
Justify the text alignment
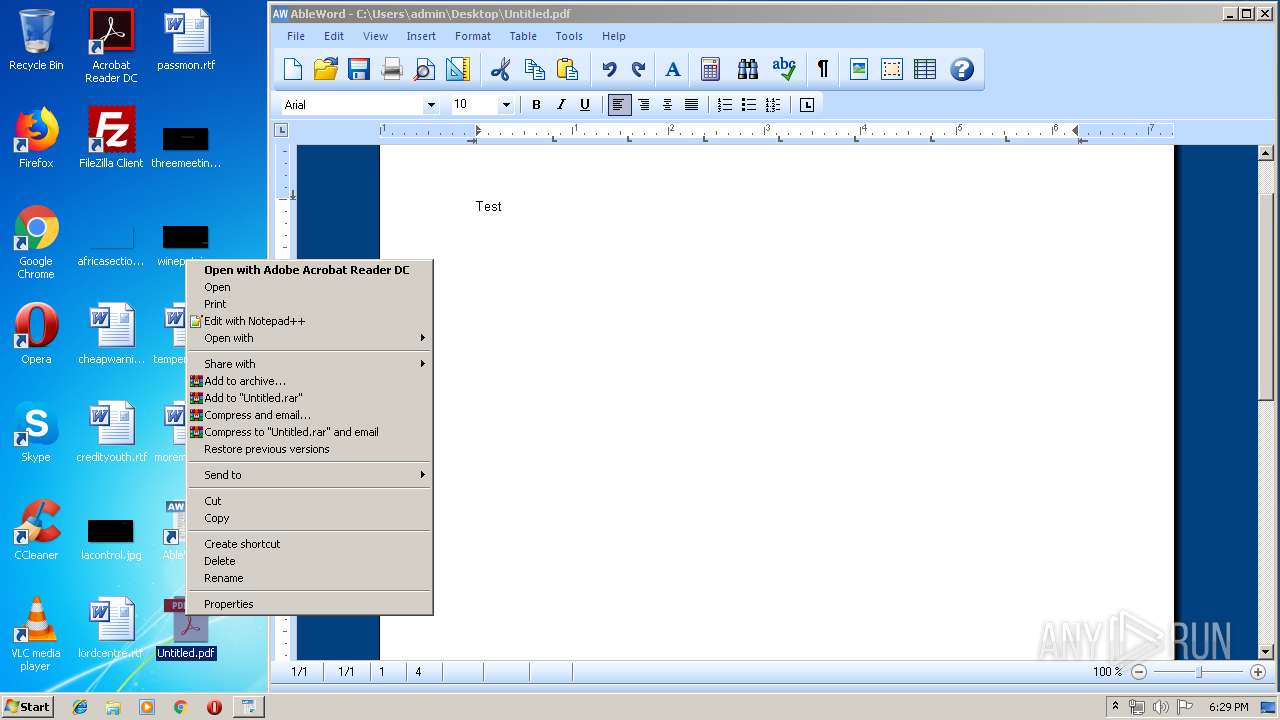pos(691,105)
